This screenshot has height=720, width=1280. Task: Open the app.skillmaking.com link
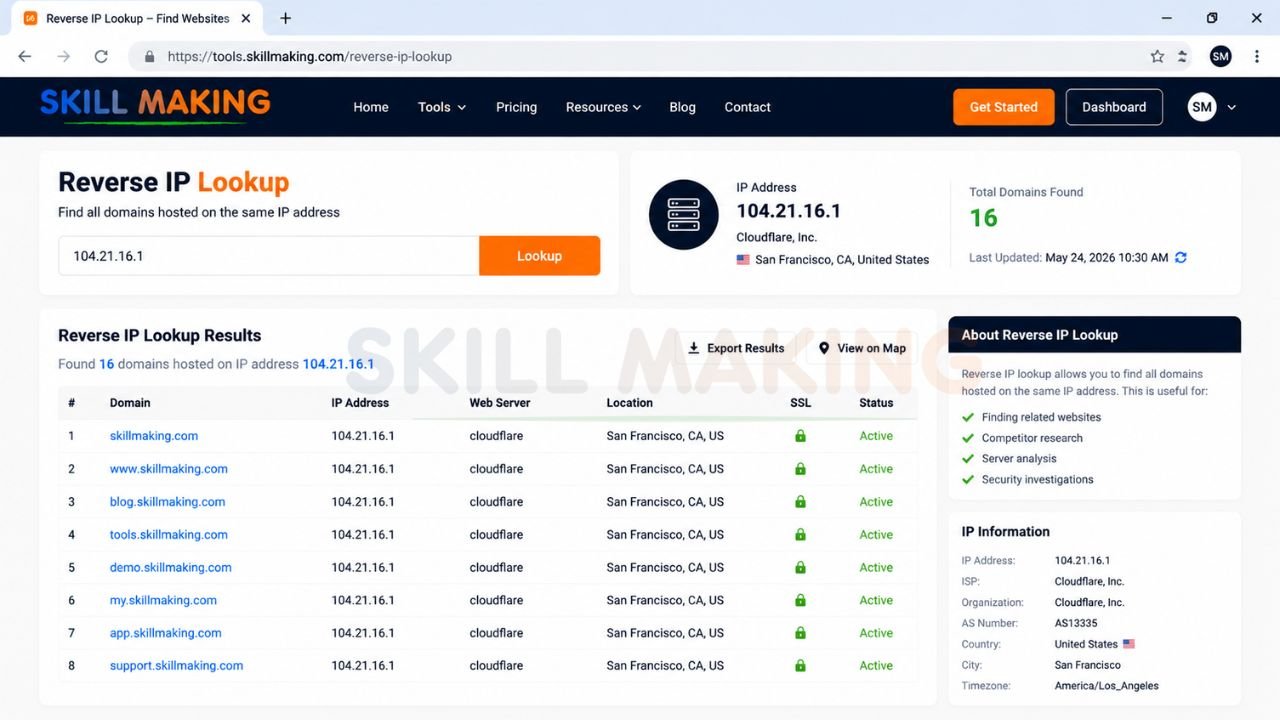pos(166,633)
